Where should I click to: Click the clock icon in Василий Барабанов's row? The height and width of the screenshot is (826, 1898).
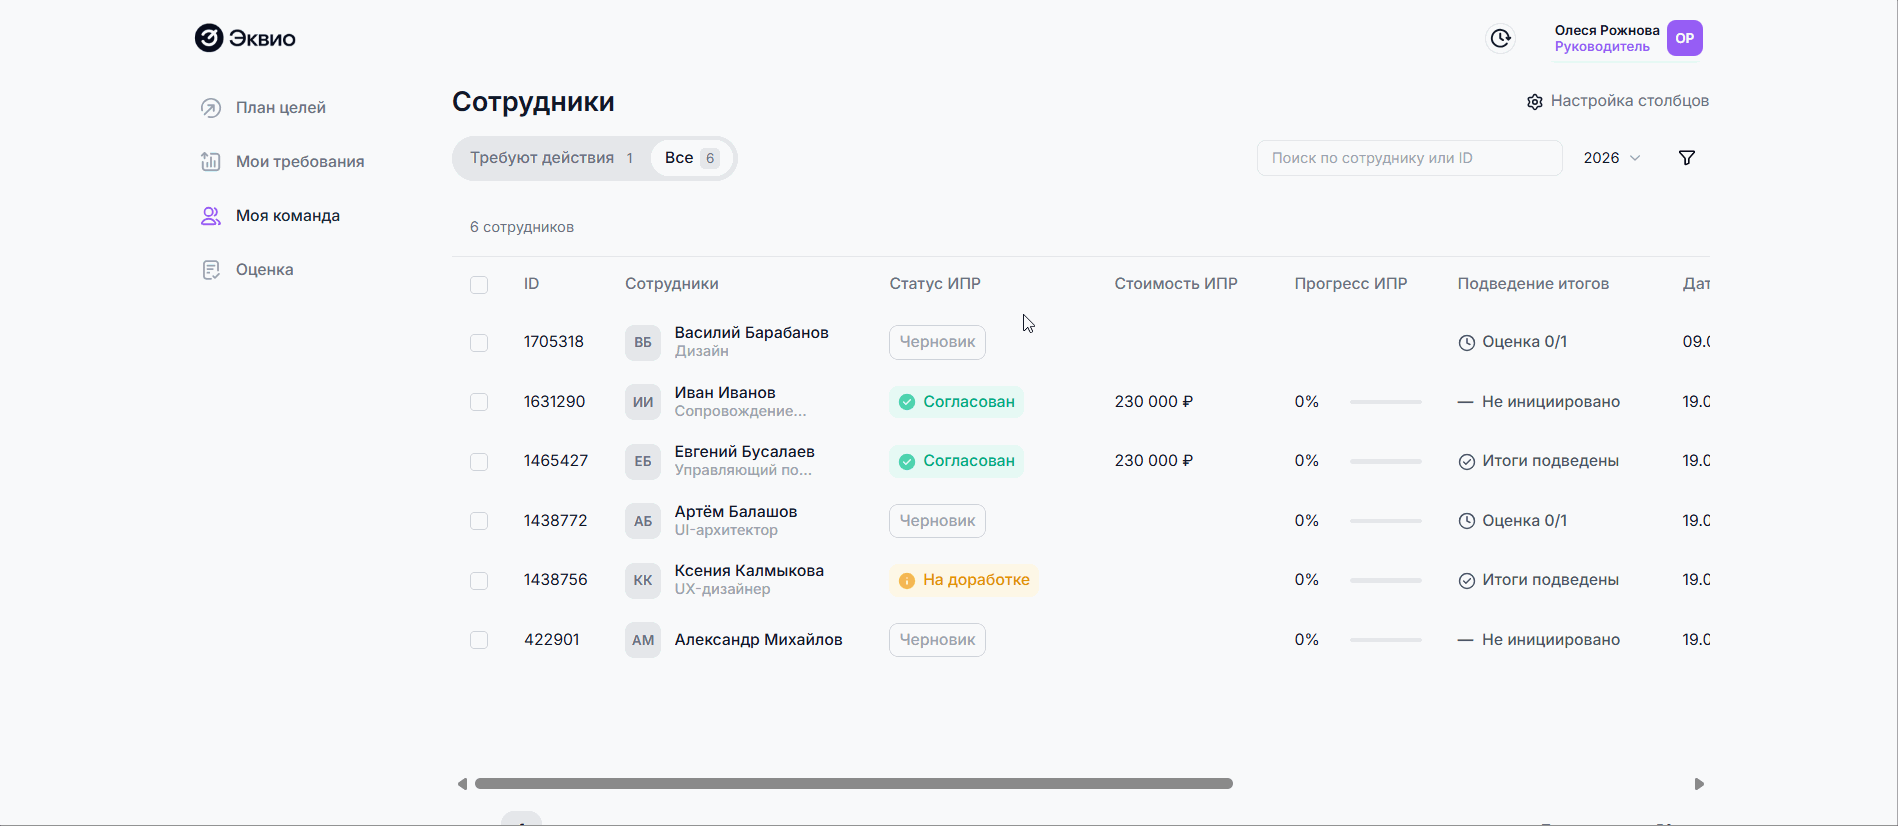(1467, 343)
